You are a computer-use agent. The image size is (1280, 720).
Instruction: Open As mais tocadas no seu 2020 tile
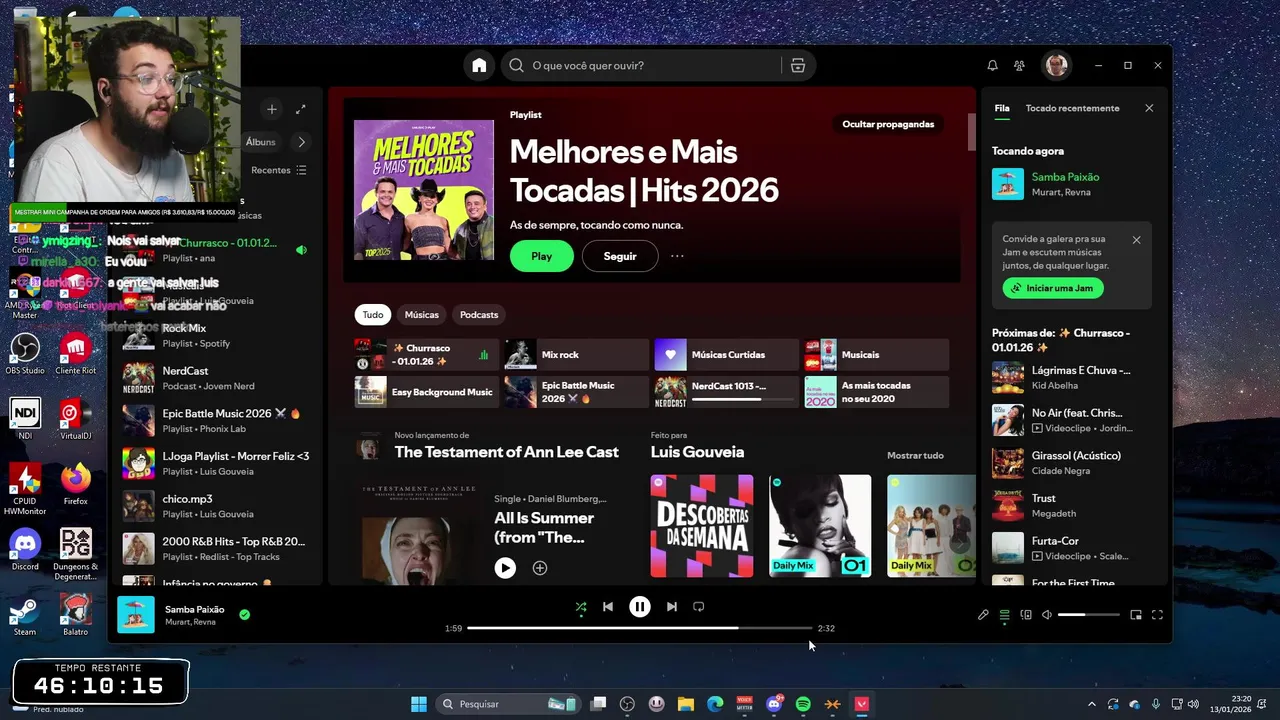pyautogui.click(x=877, y=392)
